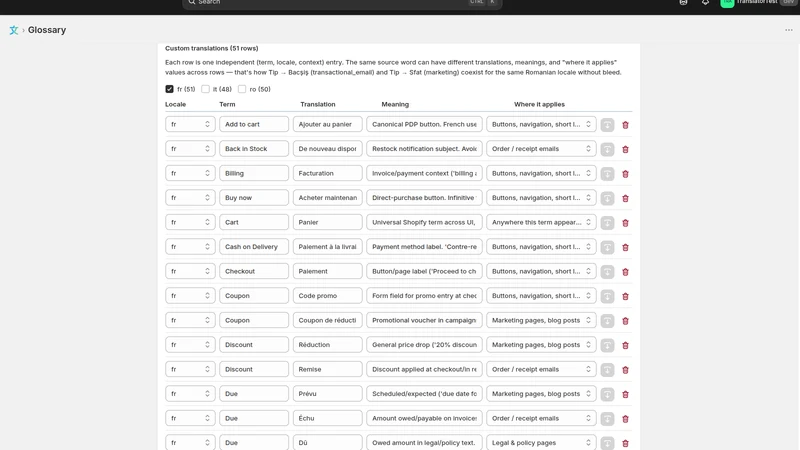Change where-it-applies for Back in Stock

541,148
